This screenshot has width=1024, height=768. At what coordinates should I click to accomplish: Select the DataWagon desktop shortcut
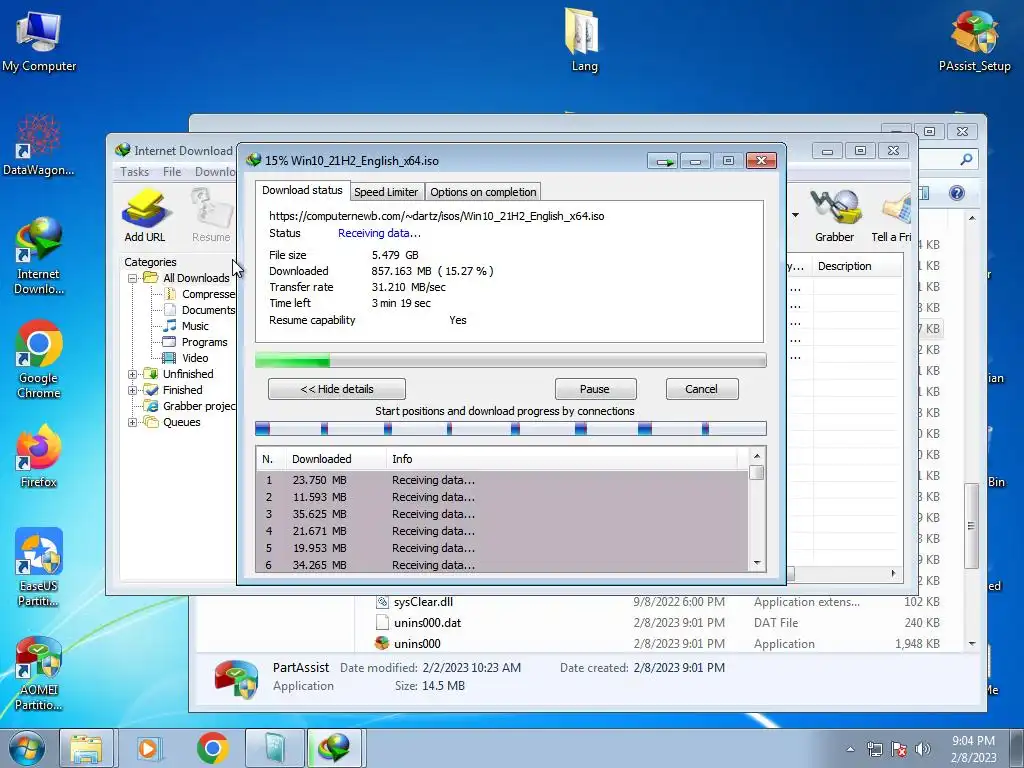39,145
